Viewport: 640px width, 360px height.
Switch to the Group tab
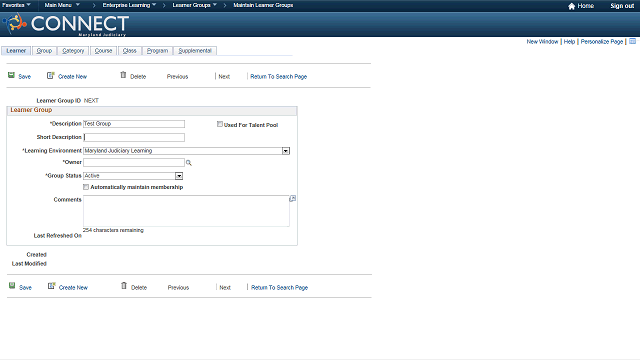click(x=44, y=51)
